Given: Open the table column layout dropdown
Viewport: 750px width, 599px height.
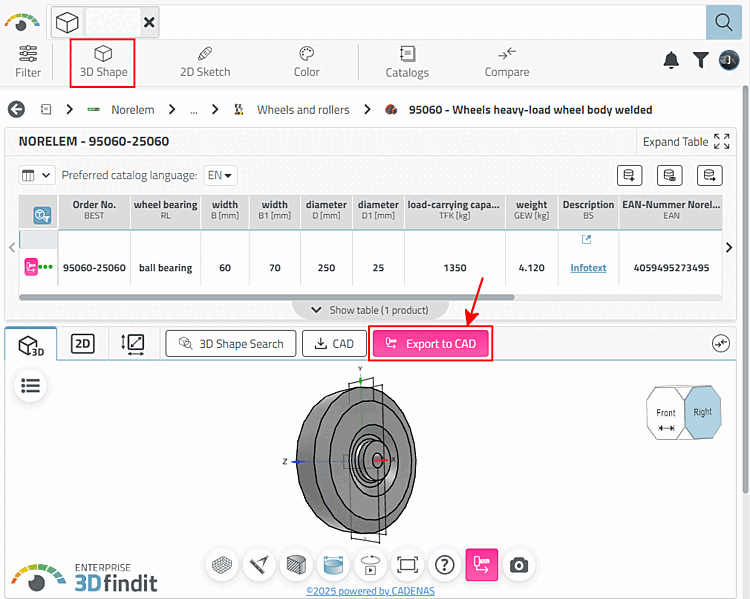Looking at the screenshot, I should (x=37, y=175).
